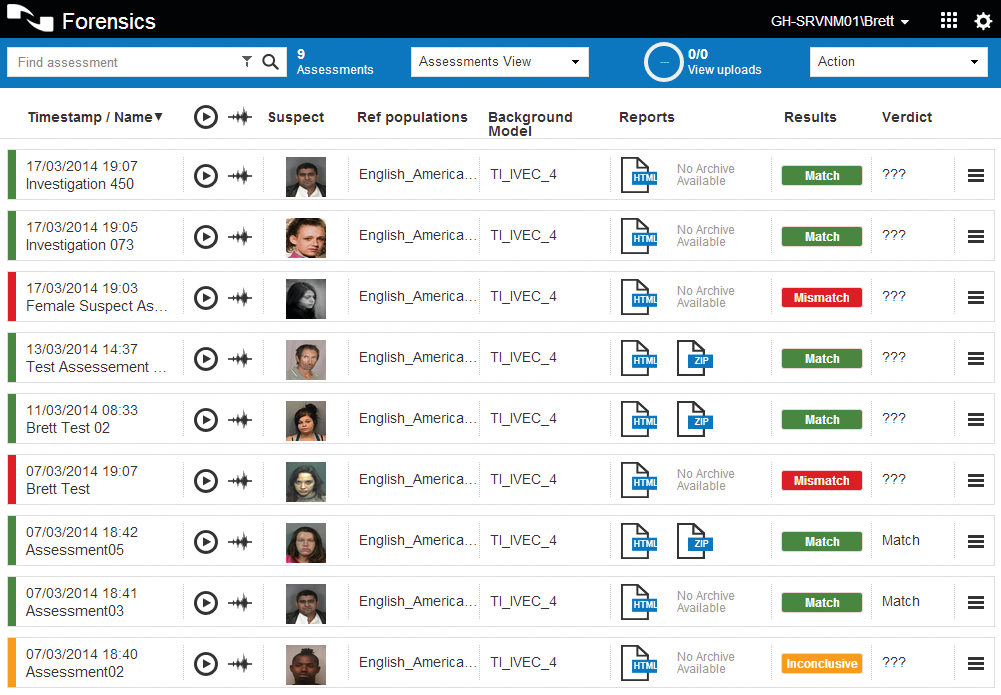The image size is (1001, 695).
Task: Click the Mismatch result for Brett Test
Action: tap(821, 480)
